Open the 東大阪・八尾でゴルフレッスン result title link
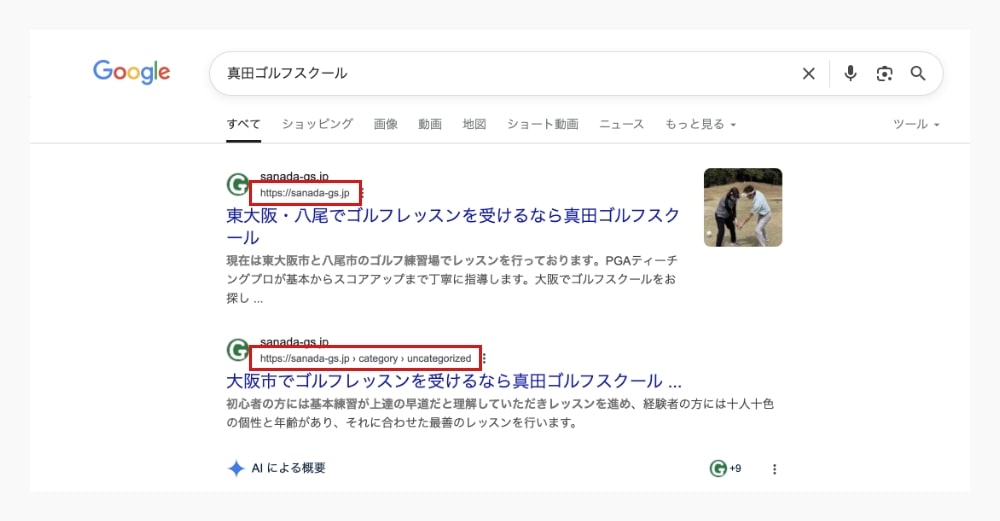This screenshot has height=521, width=1000. coord(453,226)
